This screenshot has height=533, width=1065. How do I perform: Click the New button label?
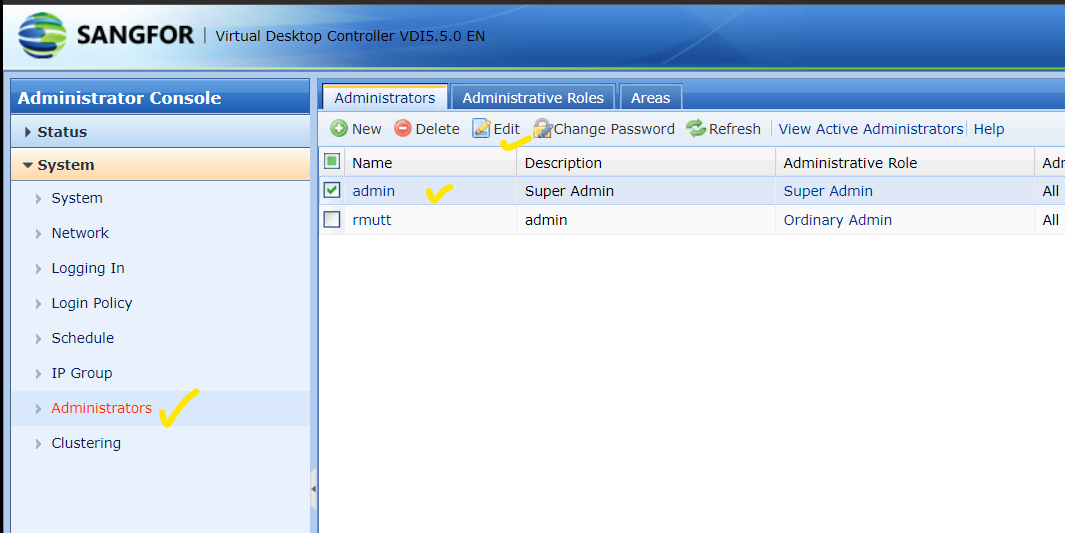[367, 129]
